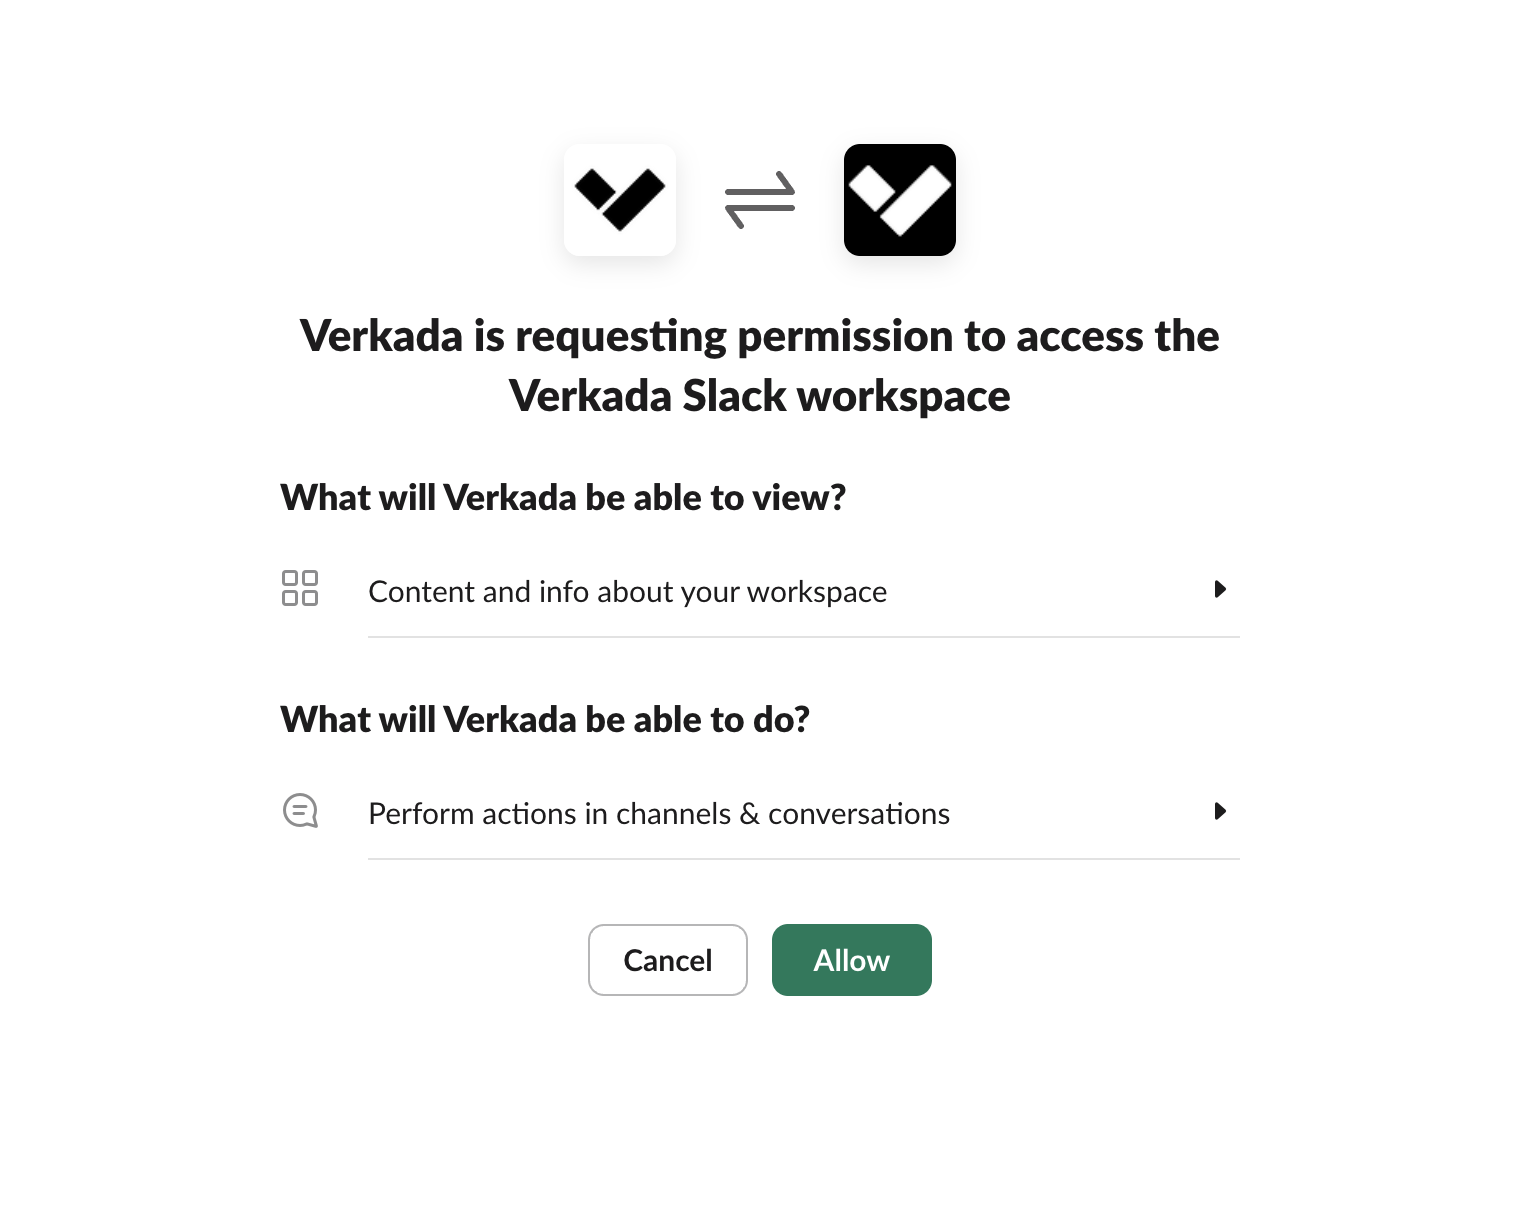This screenshot has width=1524, height=1222.
Task: Click the word "Slack" in the title
Action: [x=734, y=397]
